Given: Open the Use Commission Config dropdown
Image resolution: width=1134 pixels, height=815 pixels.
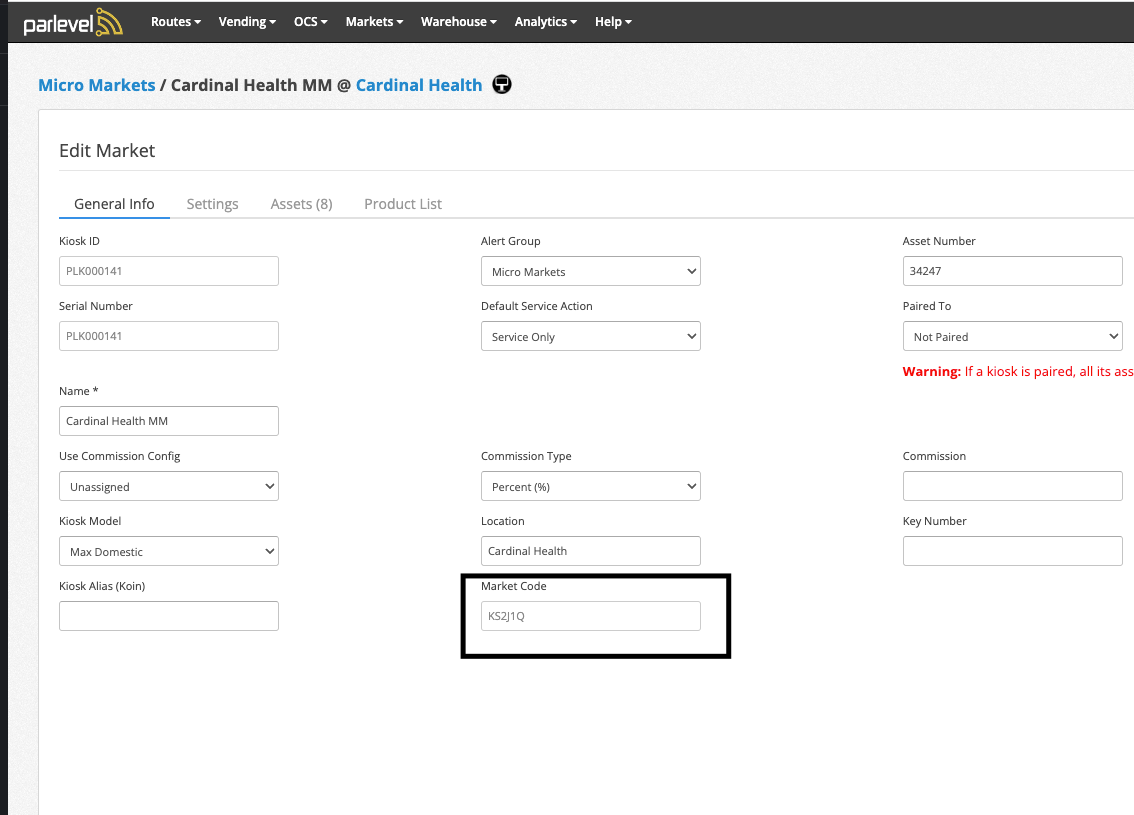Looking at the screenshot, I should [169, 486].
